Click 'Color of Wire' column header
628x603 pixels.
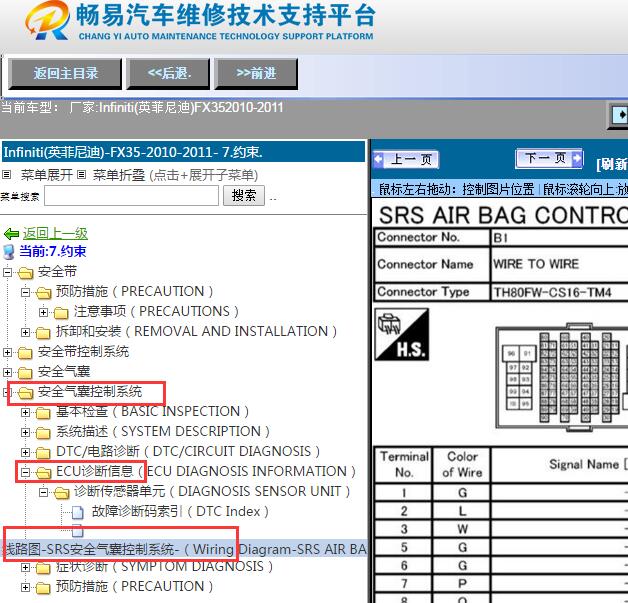[462, 464]
